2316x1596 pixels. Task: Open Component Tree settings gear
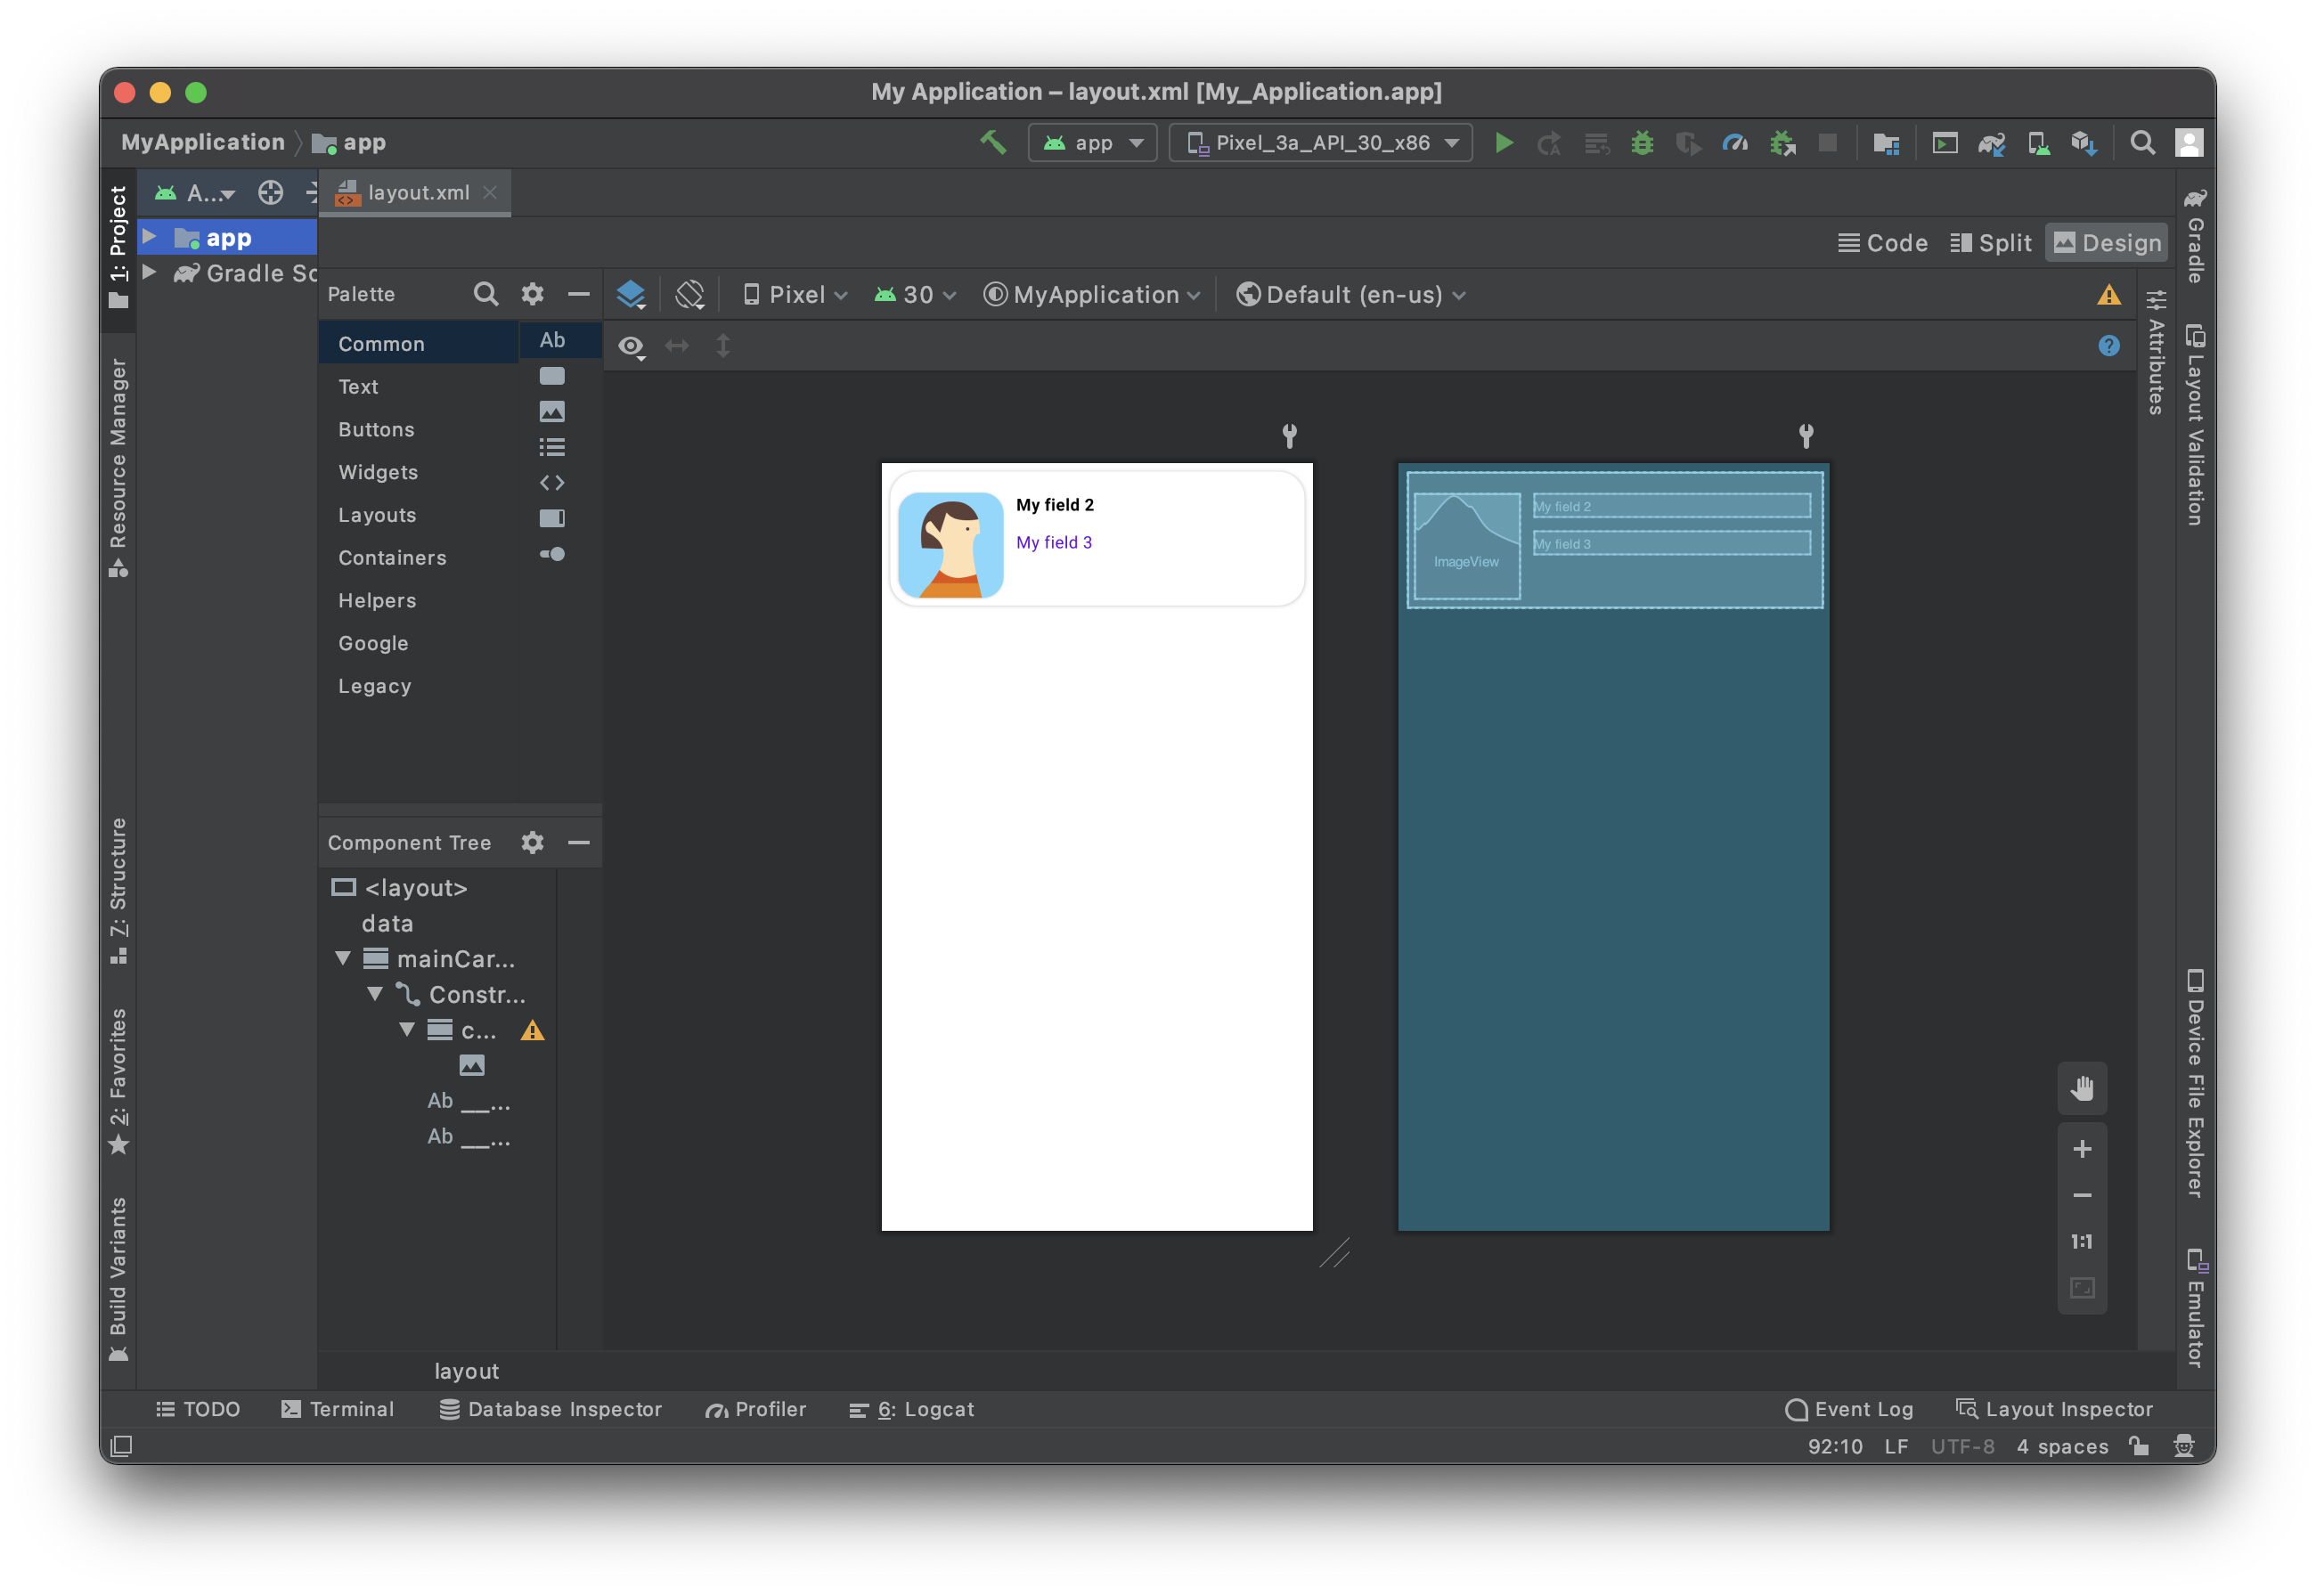tap(532, 843)
